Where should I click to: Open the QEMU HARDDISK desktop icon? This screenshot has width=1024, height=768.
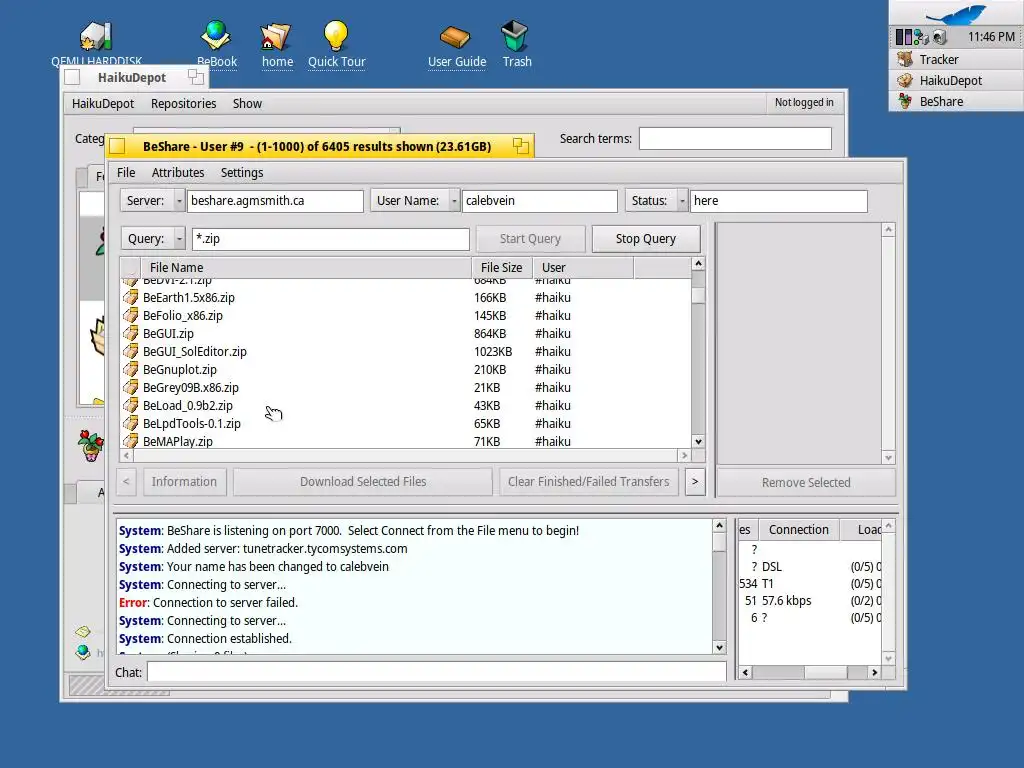[96, 37]
